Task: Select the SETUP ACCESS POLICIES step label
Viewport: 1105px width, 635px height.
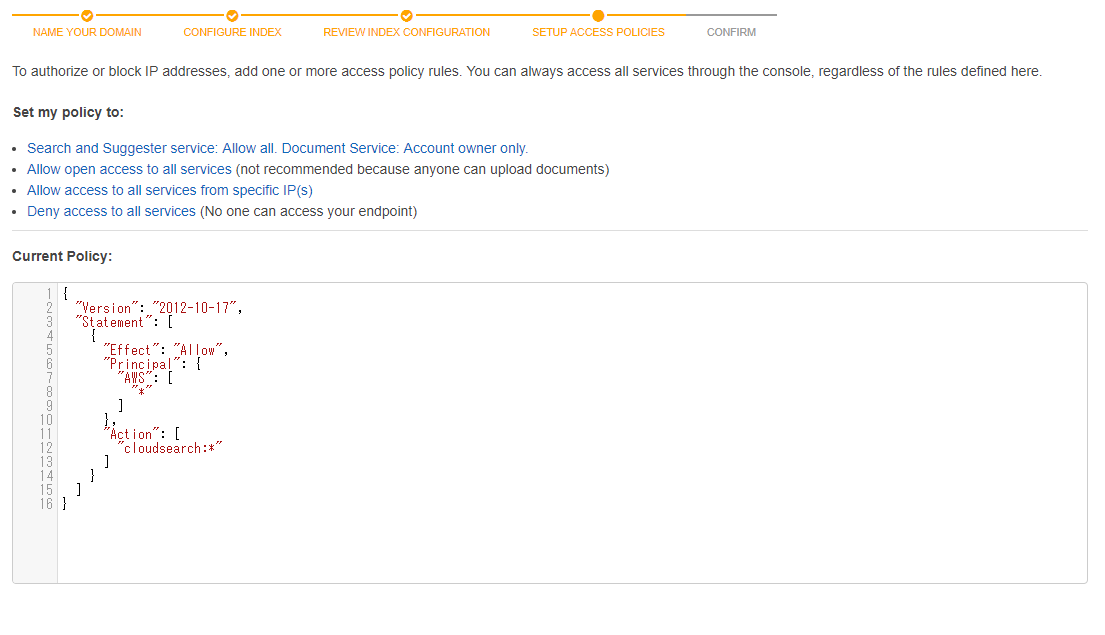Action: click(x=598, y=32)
